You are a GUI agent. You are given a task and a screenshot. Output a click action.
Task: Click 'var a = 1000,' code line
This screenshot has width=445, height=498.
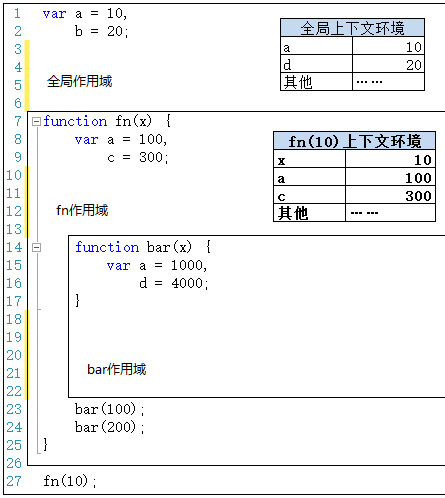coord(157,266)
